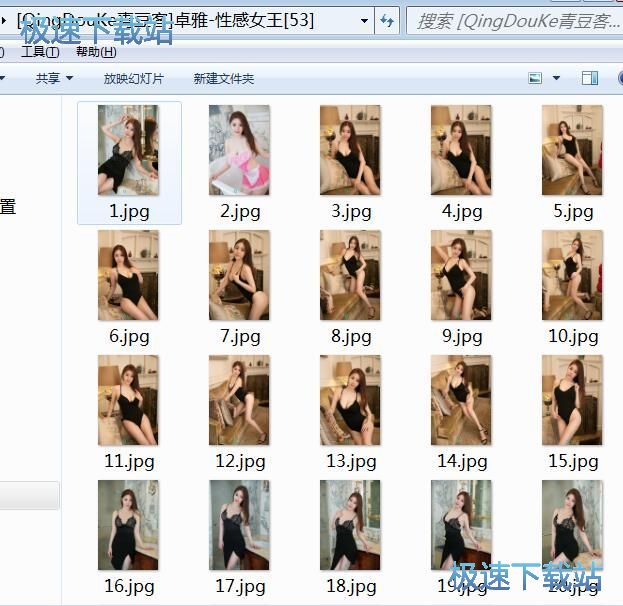The height and width of the screenshot is (606, 623).
Task: Click the file name 7.jpg
Action: (x=240, y=337)
